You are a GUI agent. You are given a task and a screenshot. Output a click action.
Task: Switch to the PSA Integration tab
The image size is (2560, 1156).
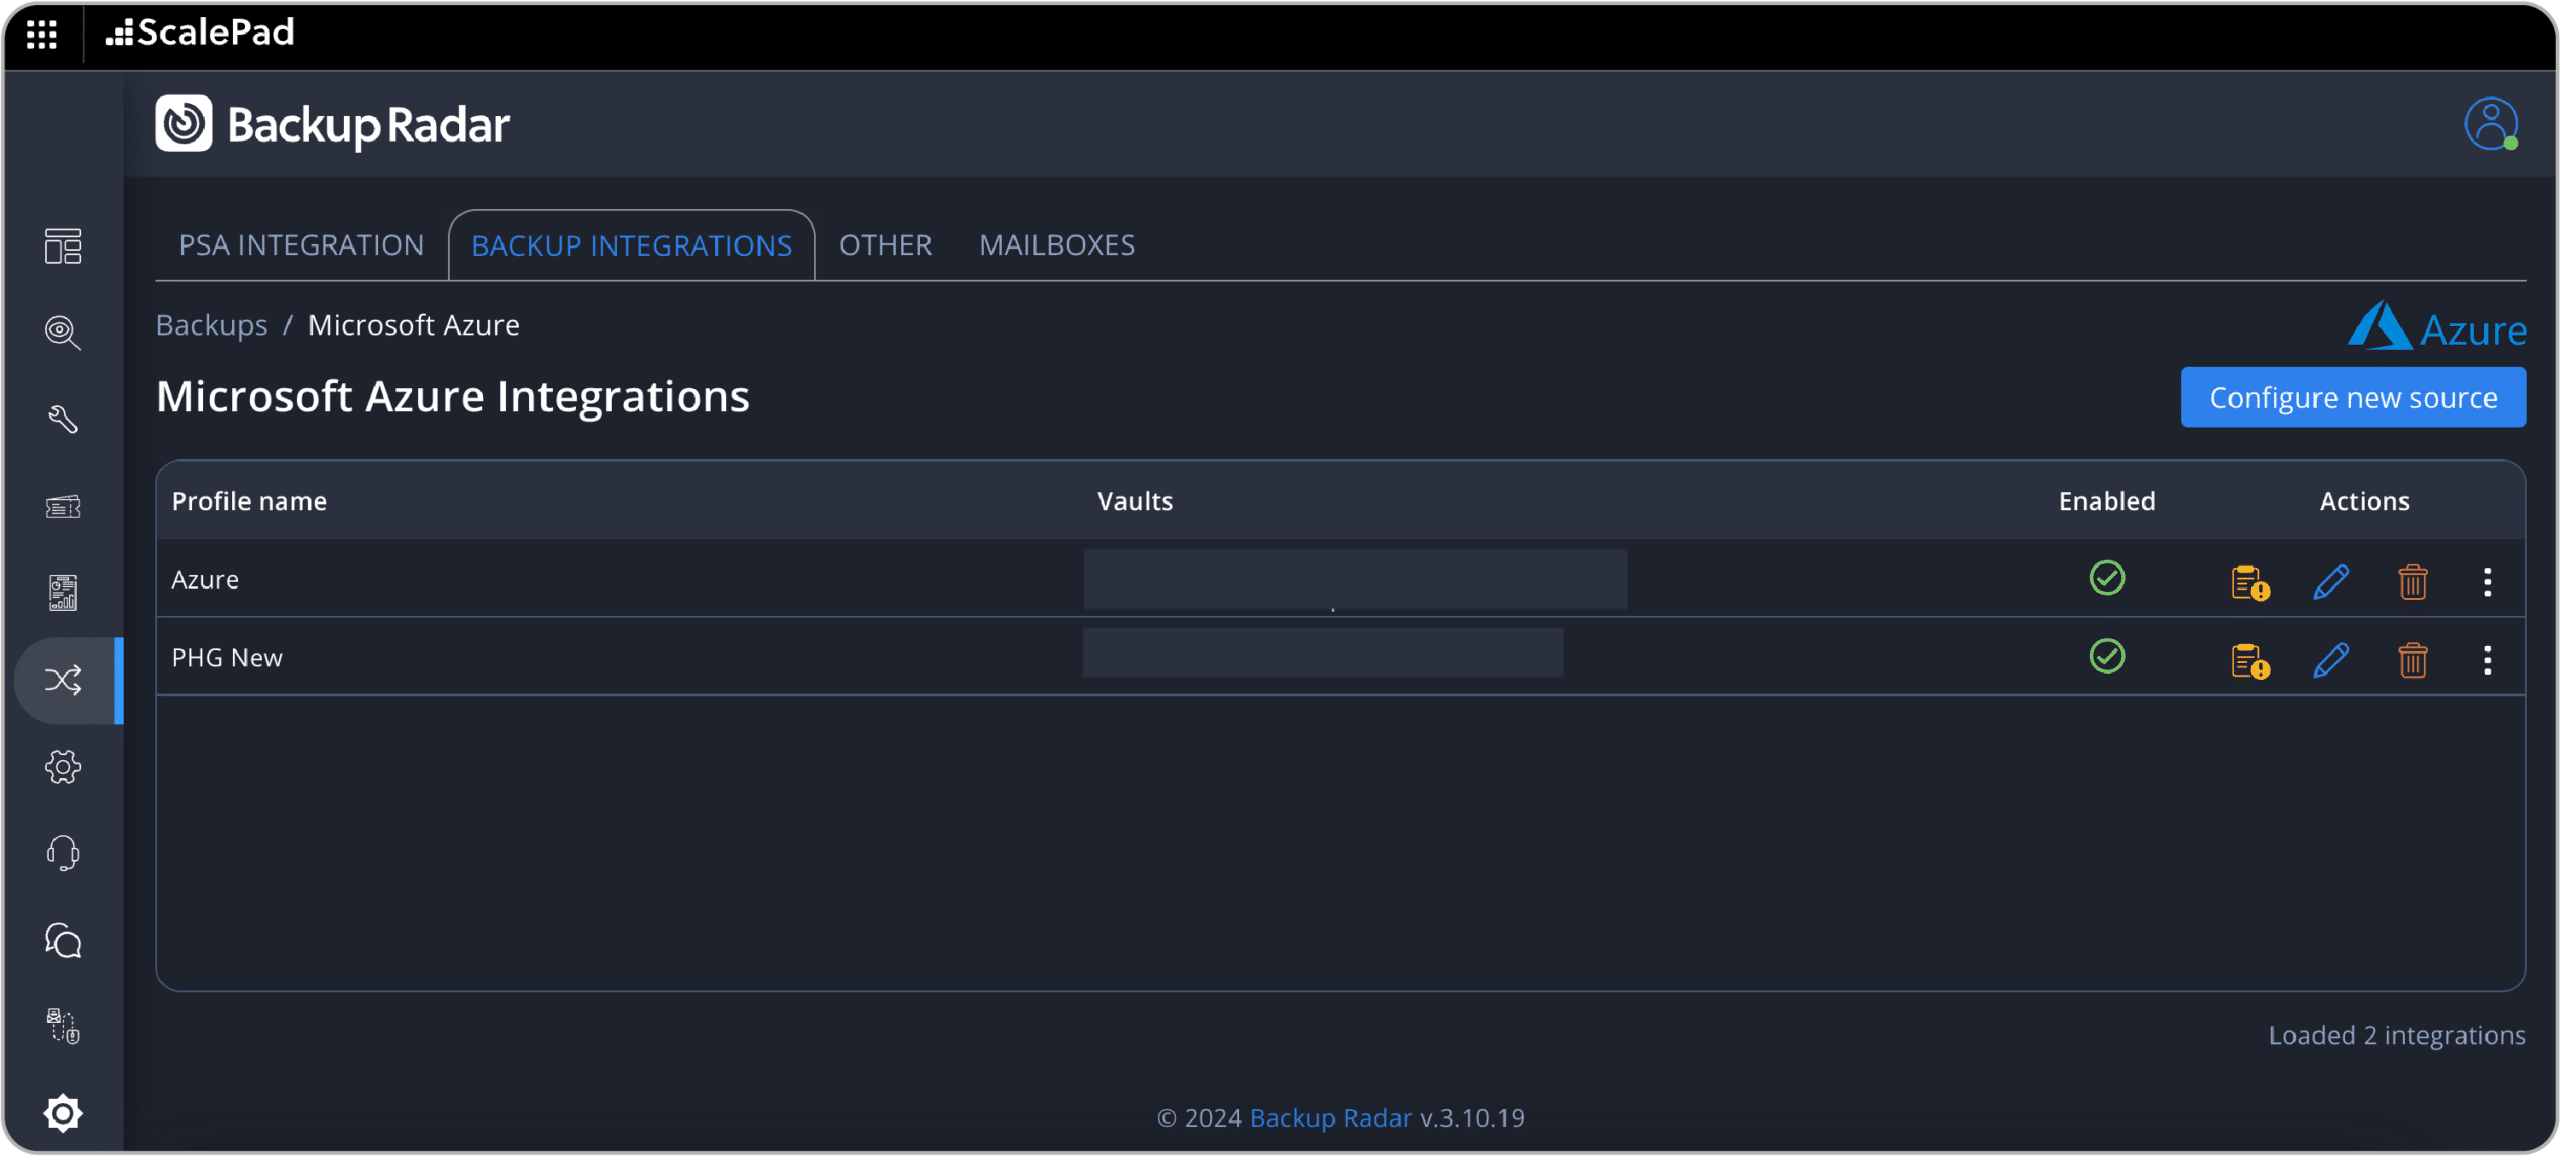pyautogui.click(x=301, y=245)
